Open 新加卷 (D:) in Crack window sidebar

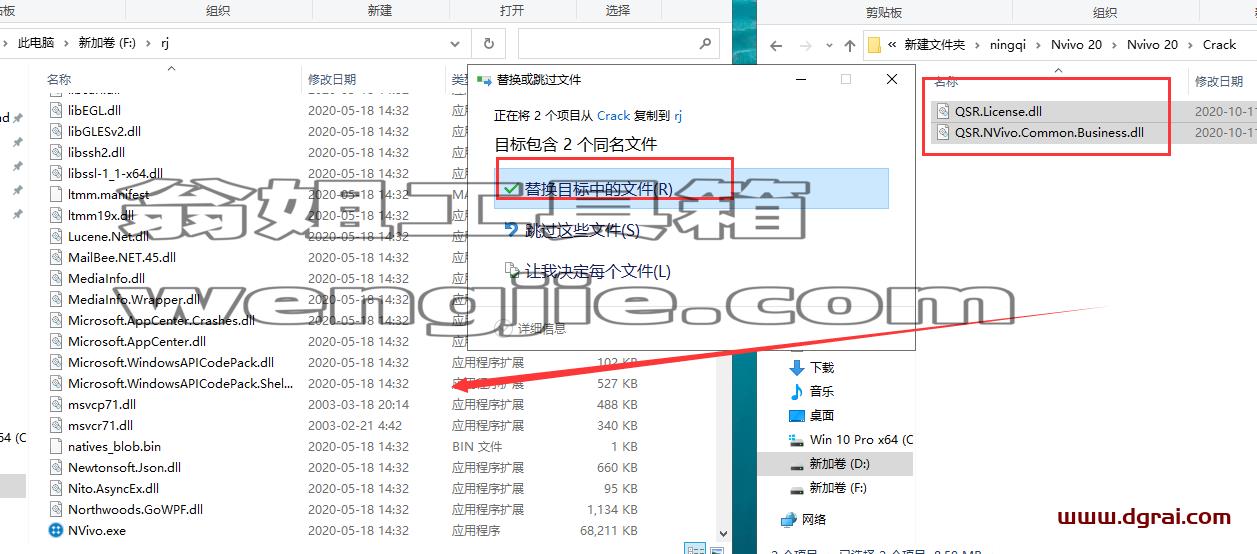(x=837, y=464)
